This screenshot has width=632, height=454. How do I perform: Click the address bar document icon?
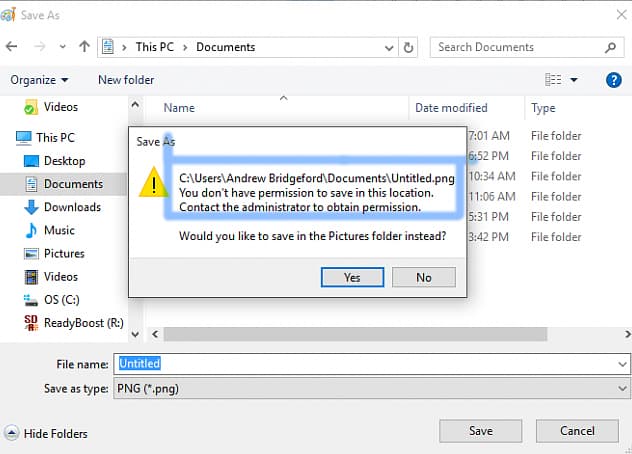pyautogui.click(x=108, y=47)
